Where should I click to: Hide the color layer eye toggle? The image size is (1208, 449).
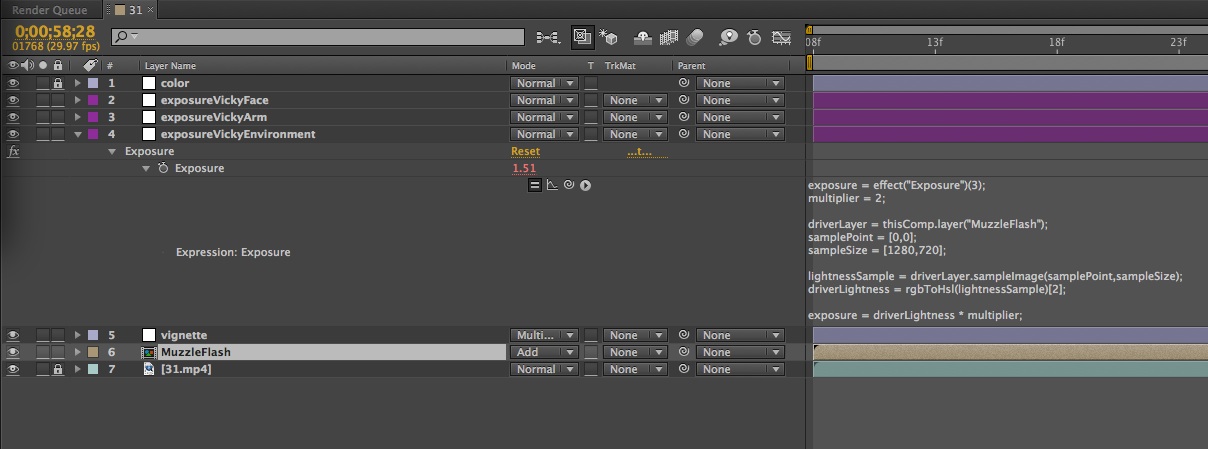[14, 83]
